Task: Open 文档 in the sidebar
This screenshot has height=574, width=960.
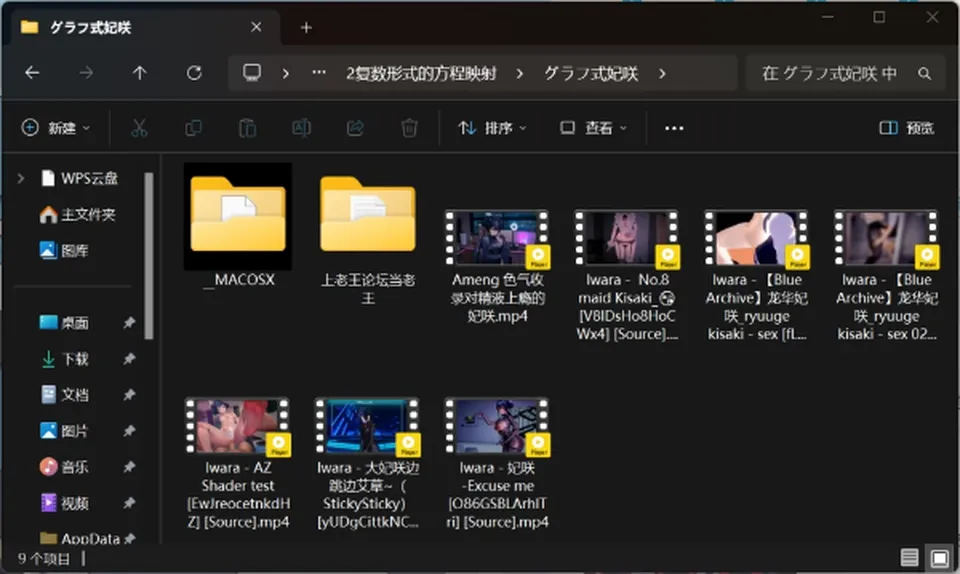Action: [x=64, y=395]
